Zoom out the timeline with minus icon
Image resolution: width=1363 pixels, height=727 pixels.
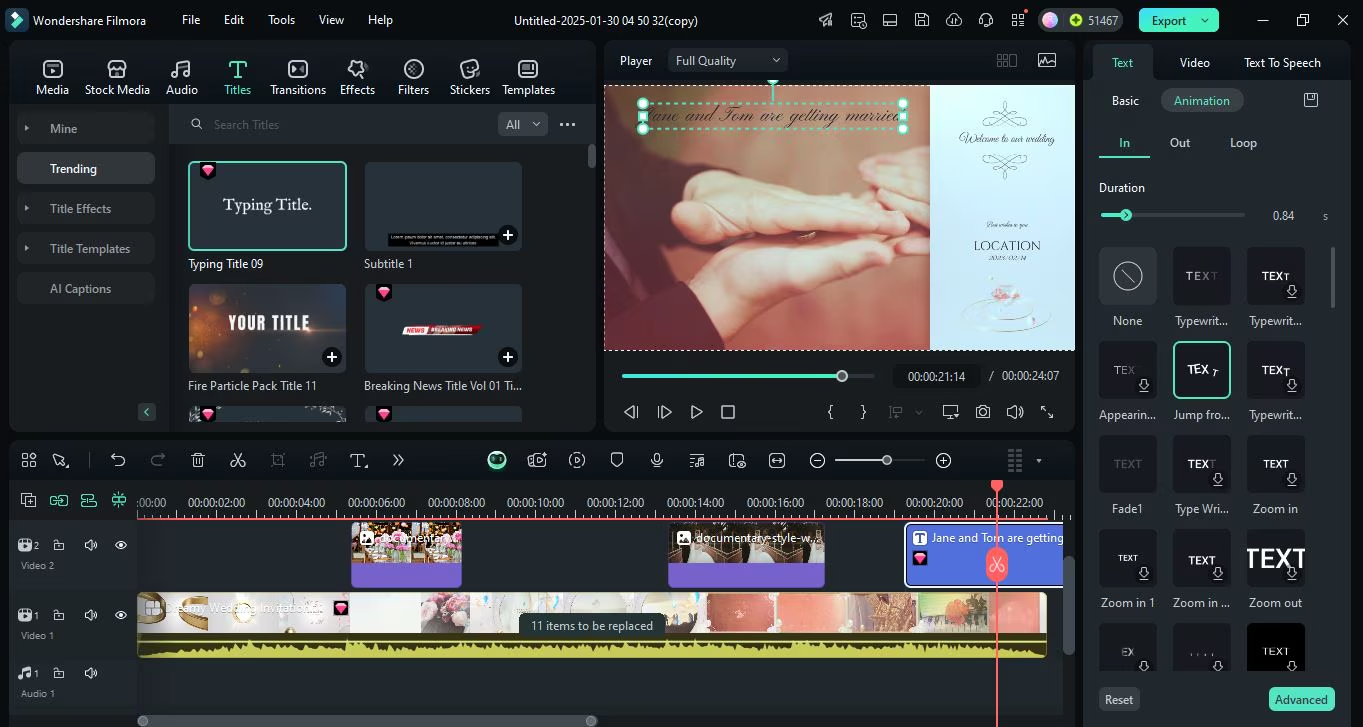[817, 460]
